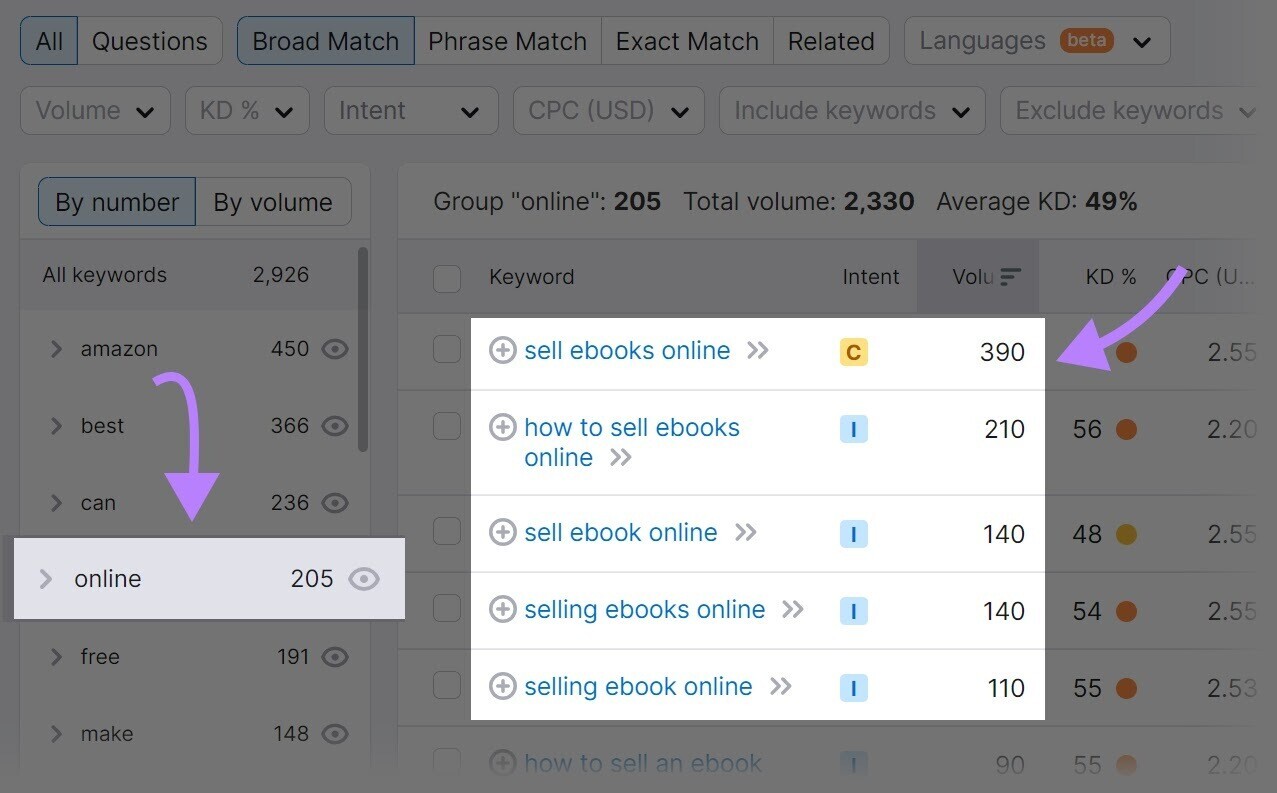1277x793 pixels.
Task: Toggle eye icon for the best group
Action: pos(335,426)
